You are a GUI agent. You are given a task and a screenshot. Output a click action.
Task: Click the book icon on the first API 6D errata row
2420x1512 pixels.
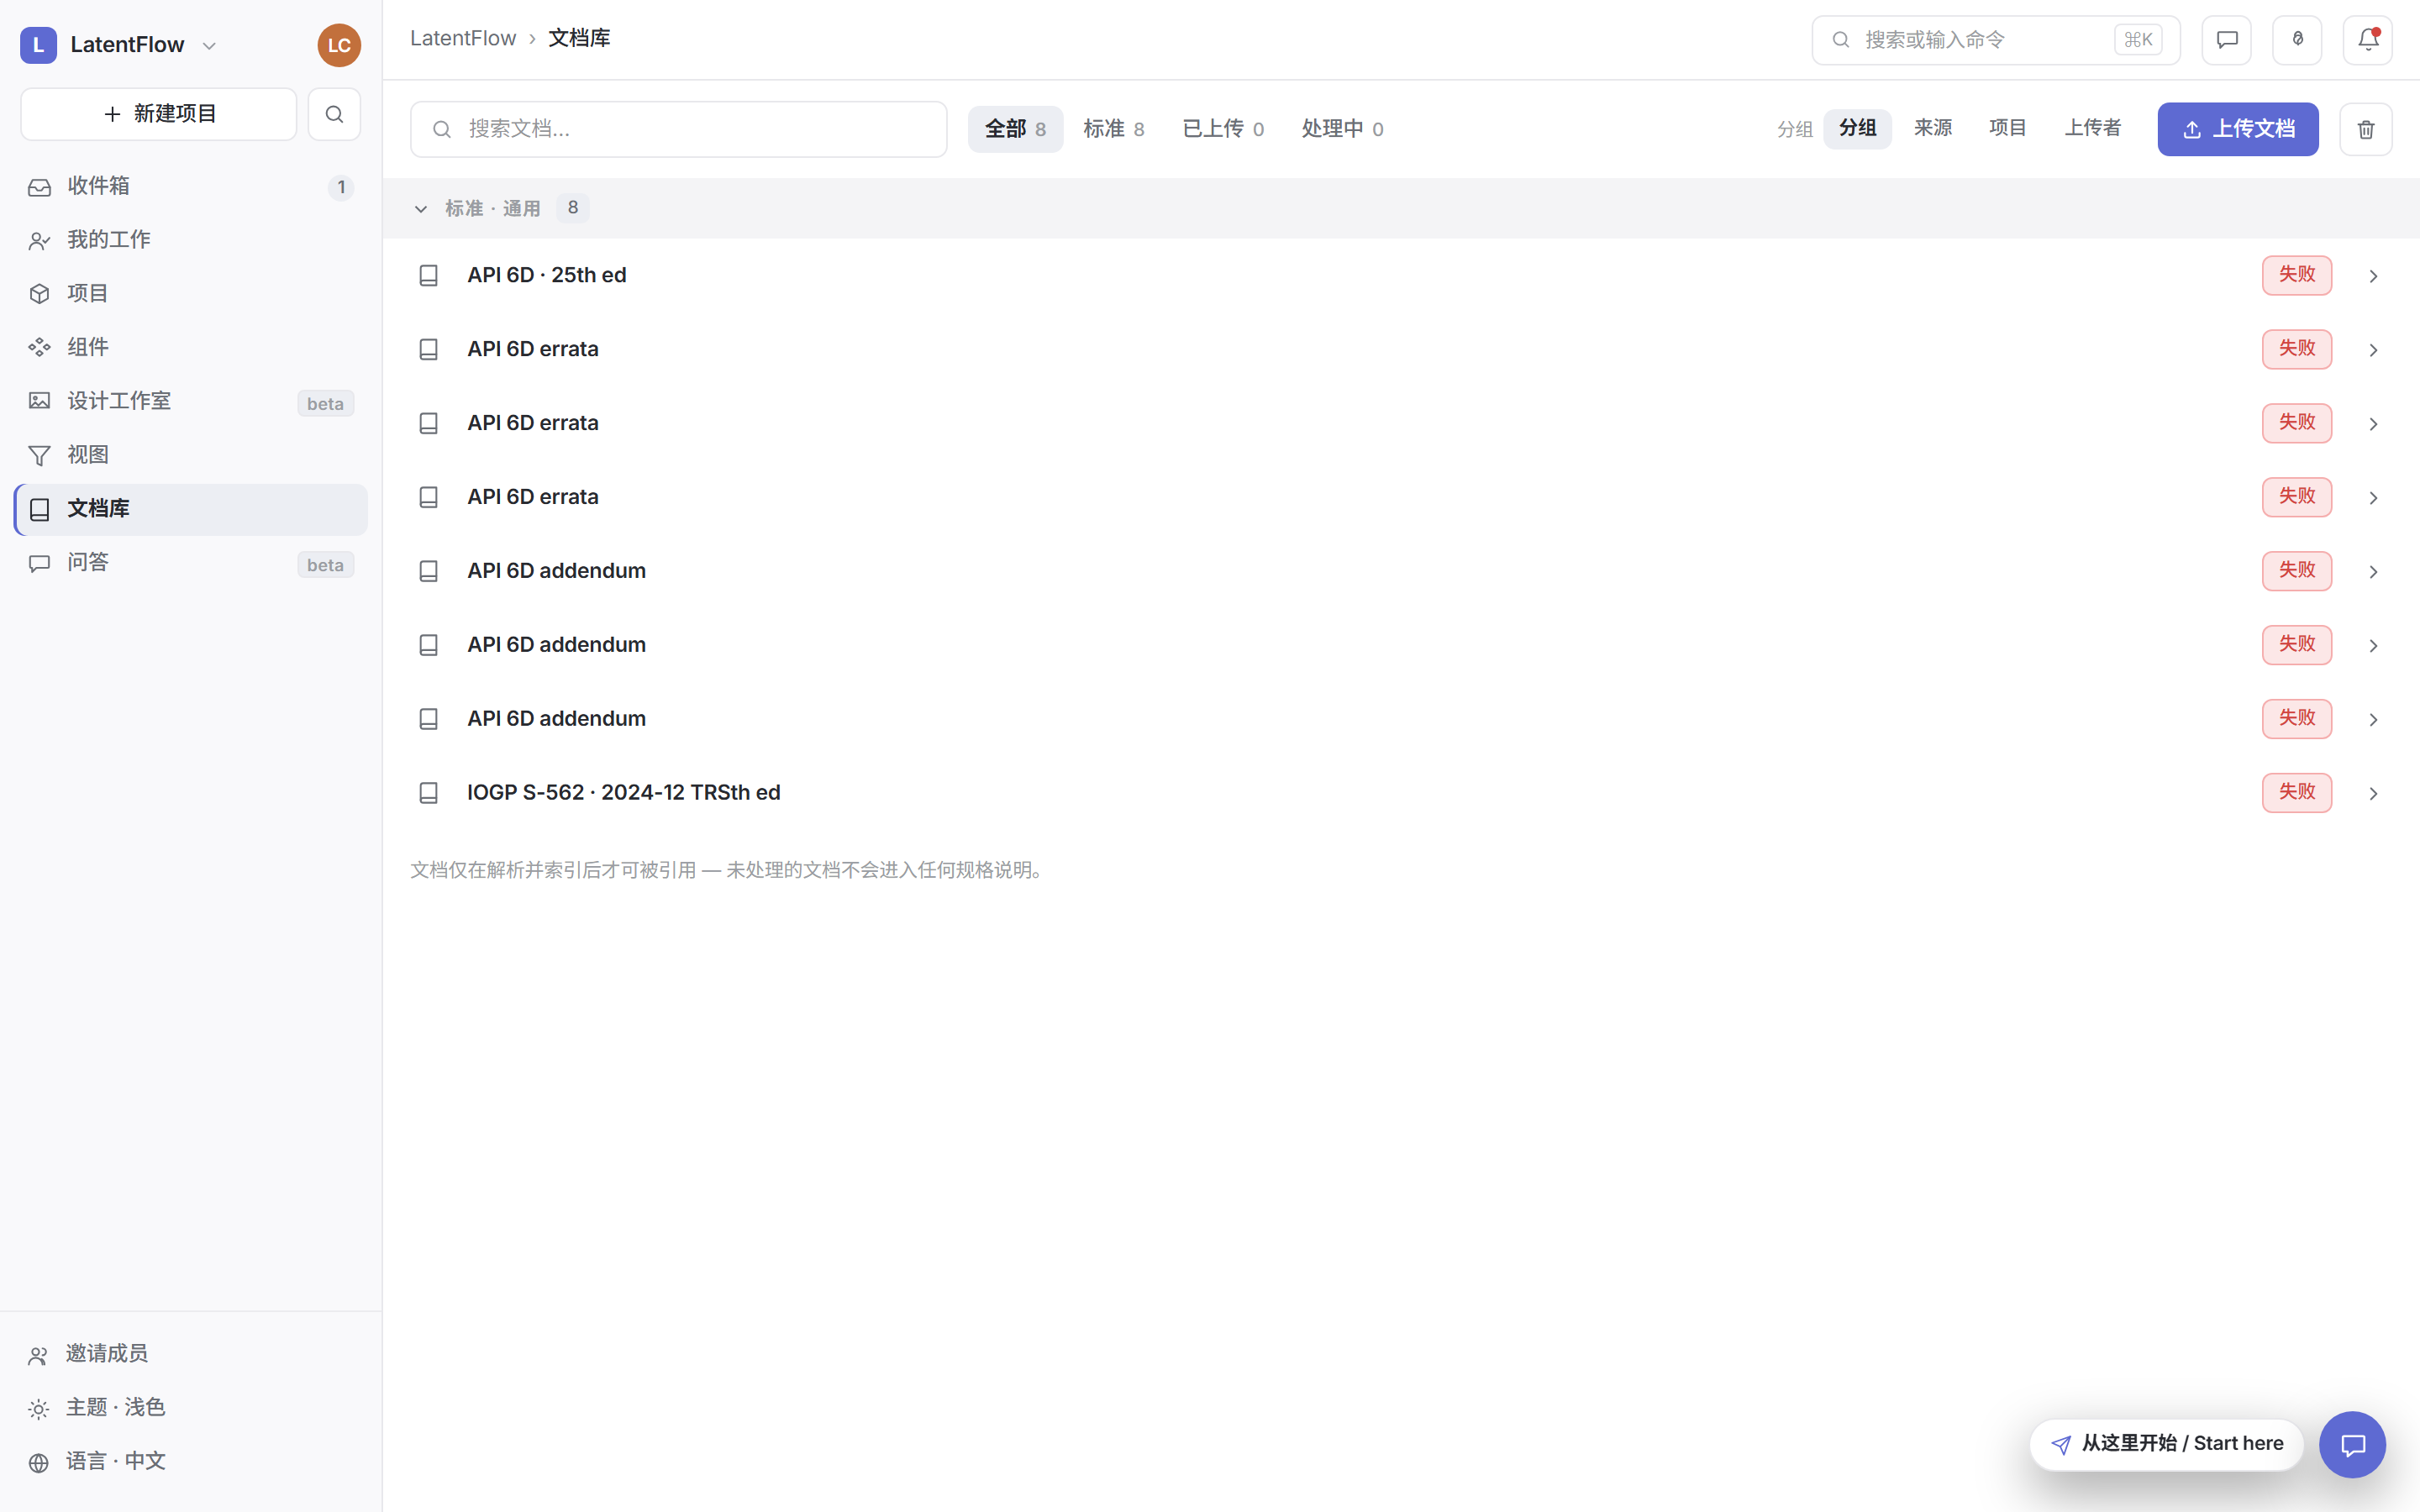tap(428, 349)
